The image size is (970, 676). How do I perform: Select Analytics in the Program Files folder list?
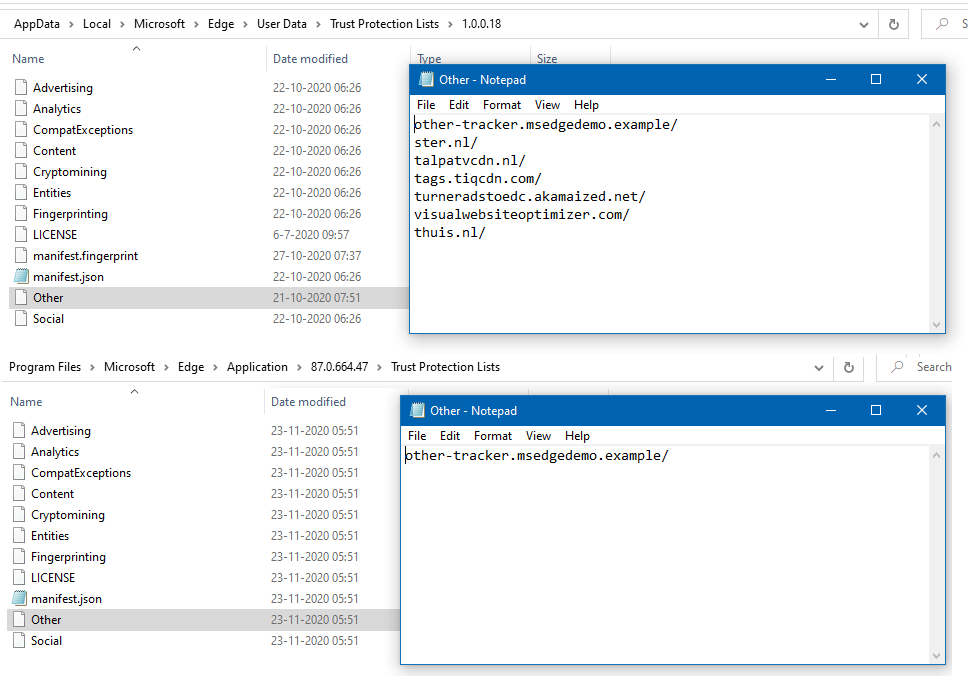[x=55, y=451]
